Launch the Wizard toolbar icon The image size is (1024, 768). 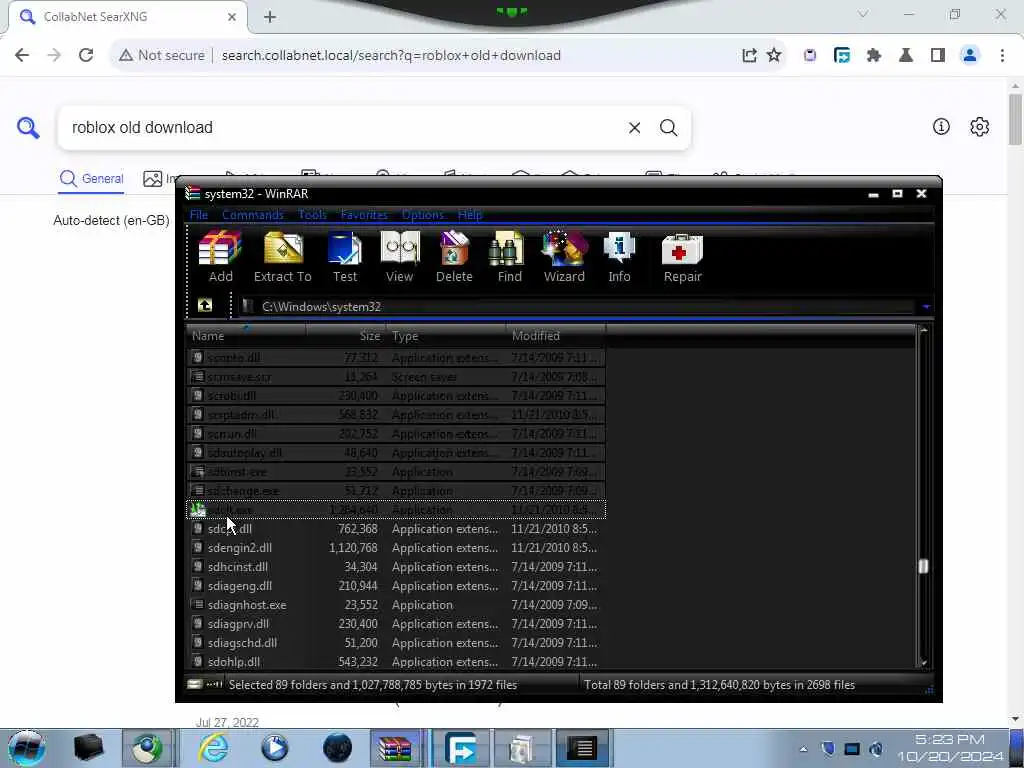point(564,257)
